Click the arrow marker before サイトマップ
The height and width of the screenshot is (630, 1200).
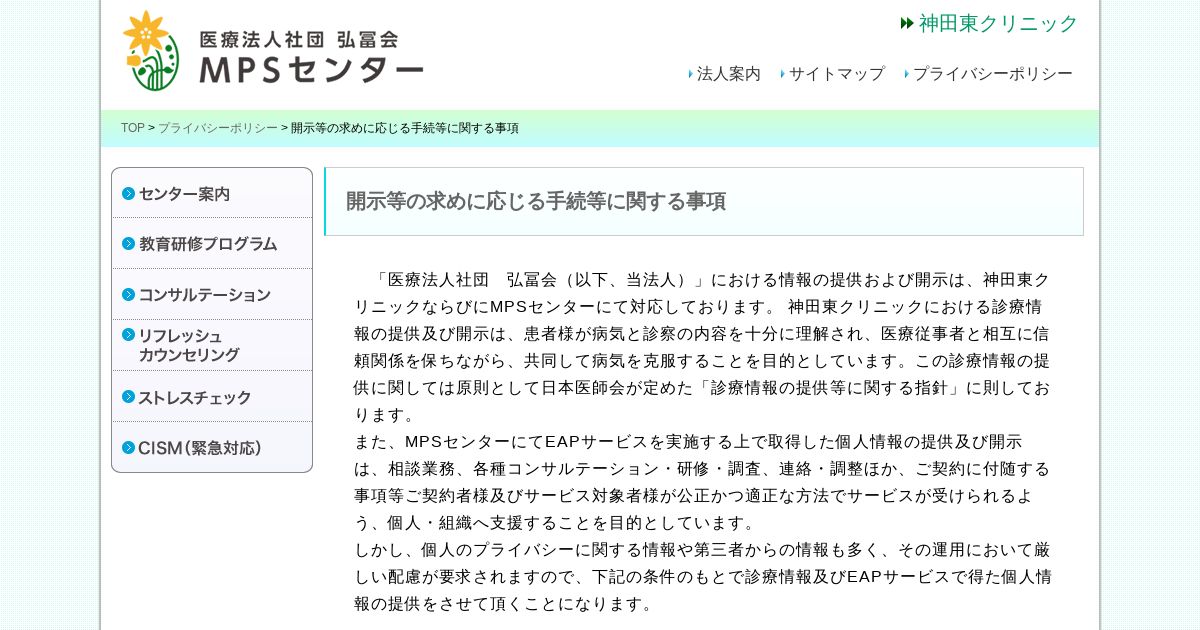[783, 74]
